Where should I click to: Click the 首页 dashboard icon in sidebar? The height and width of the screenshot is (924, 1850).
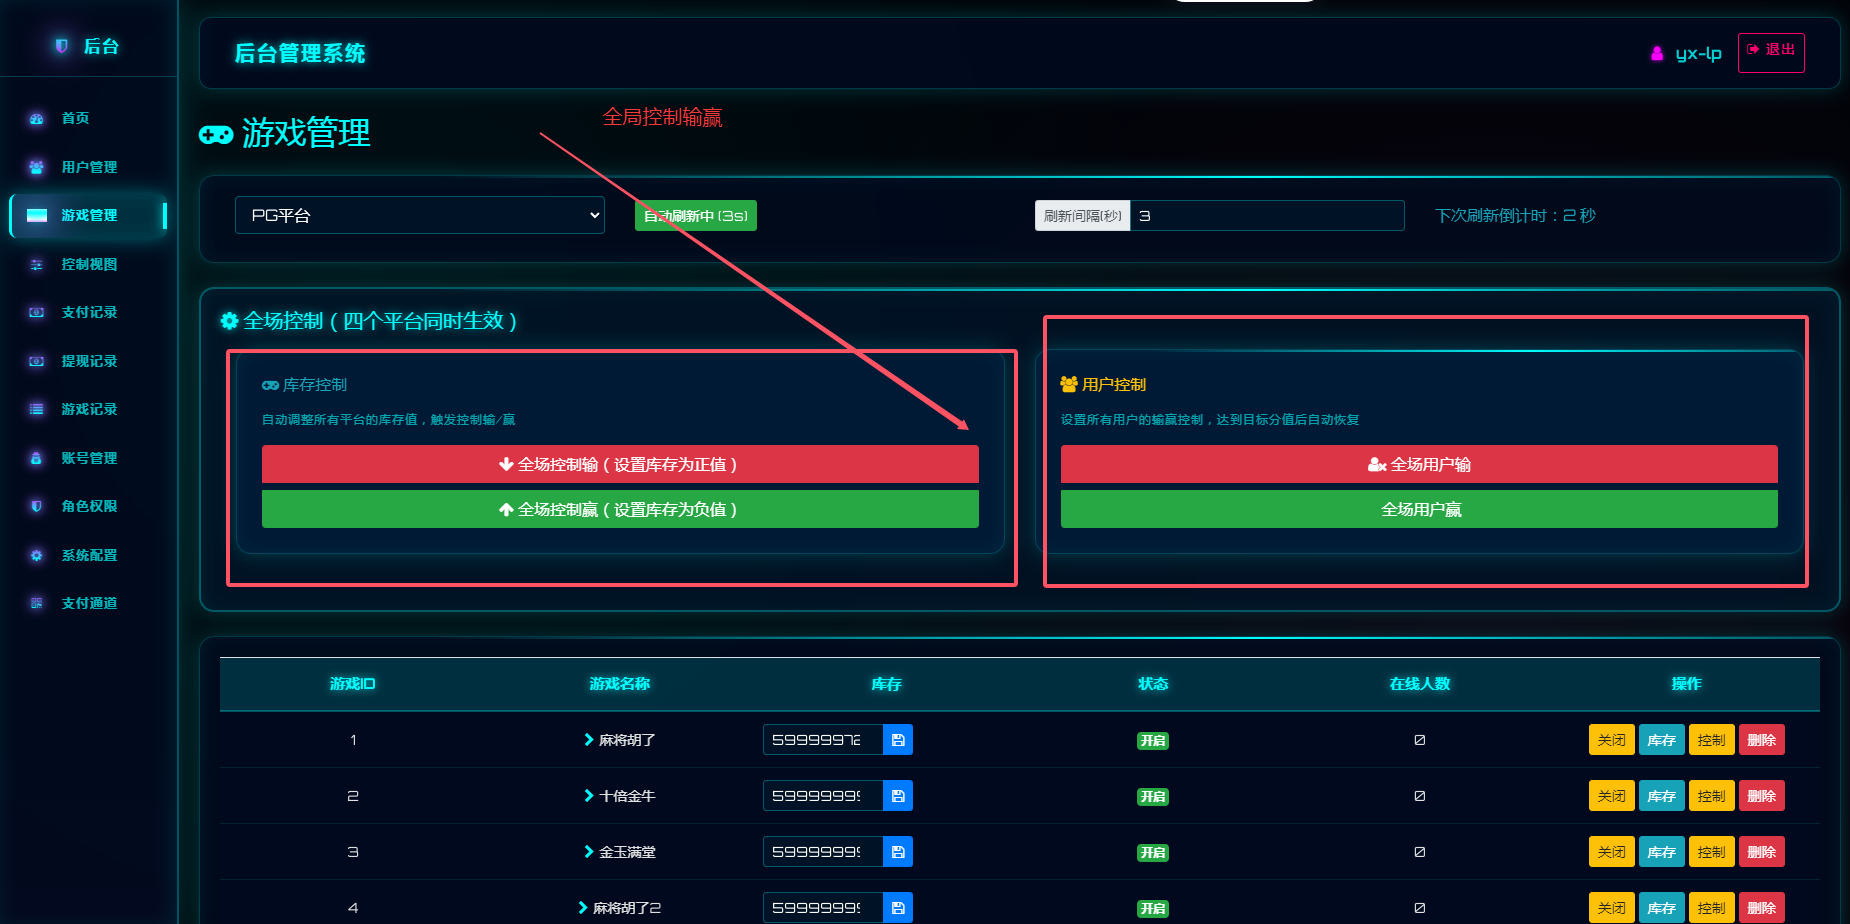37,118
